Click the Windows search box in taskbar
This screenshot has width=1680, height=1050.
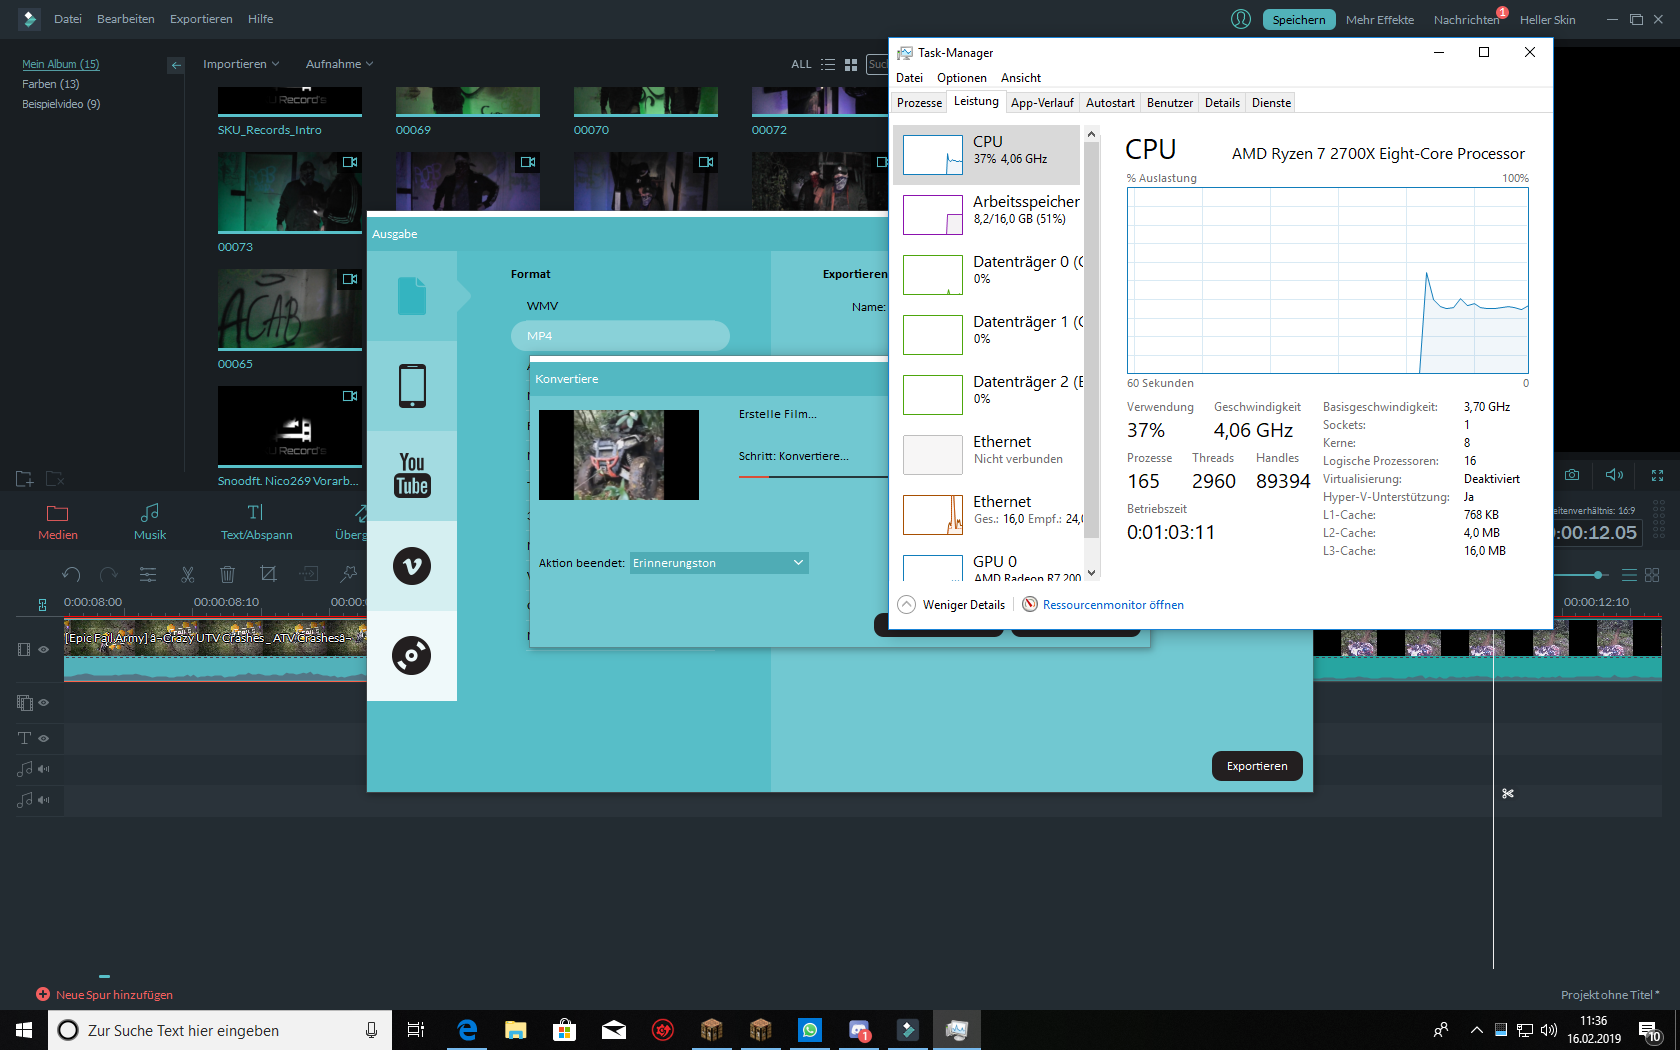tap(220, 1030)
